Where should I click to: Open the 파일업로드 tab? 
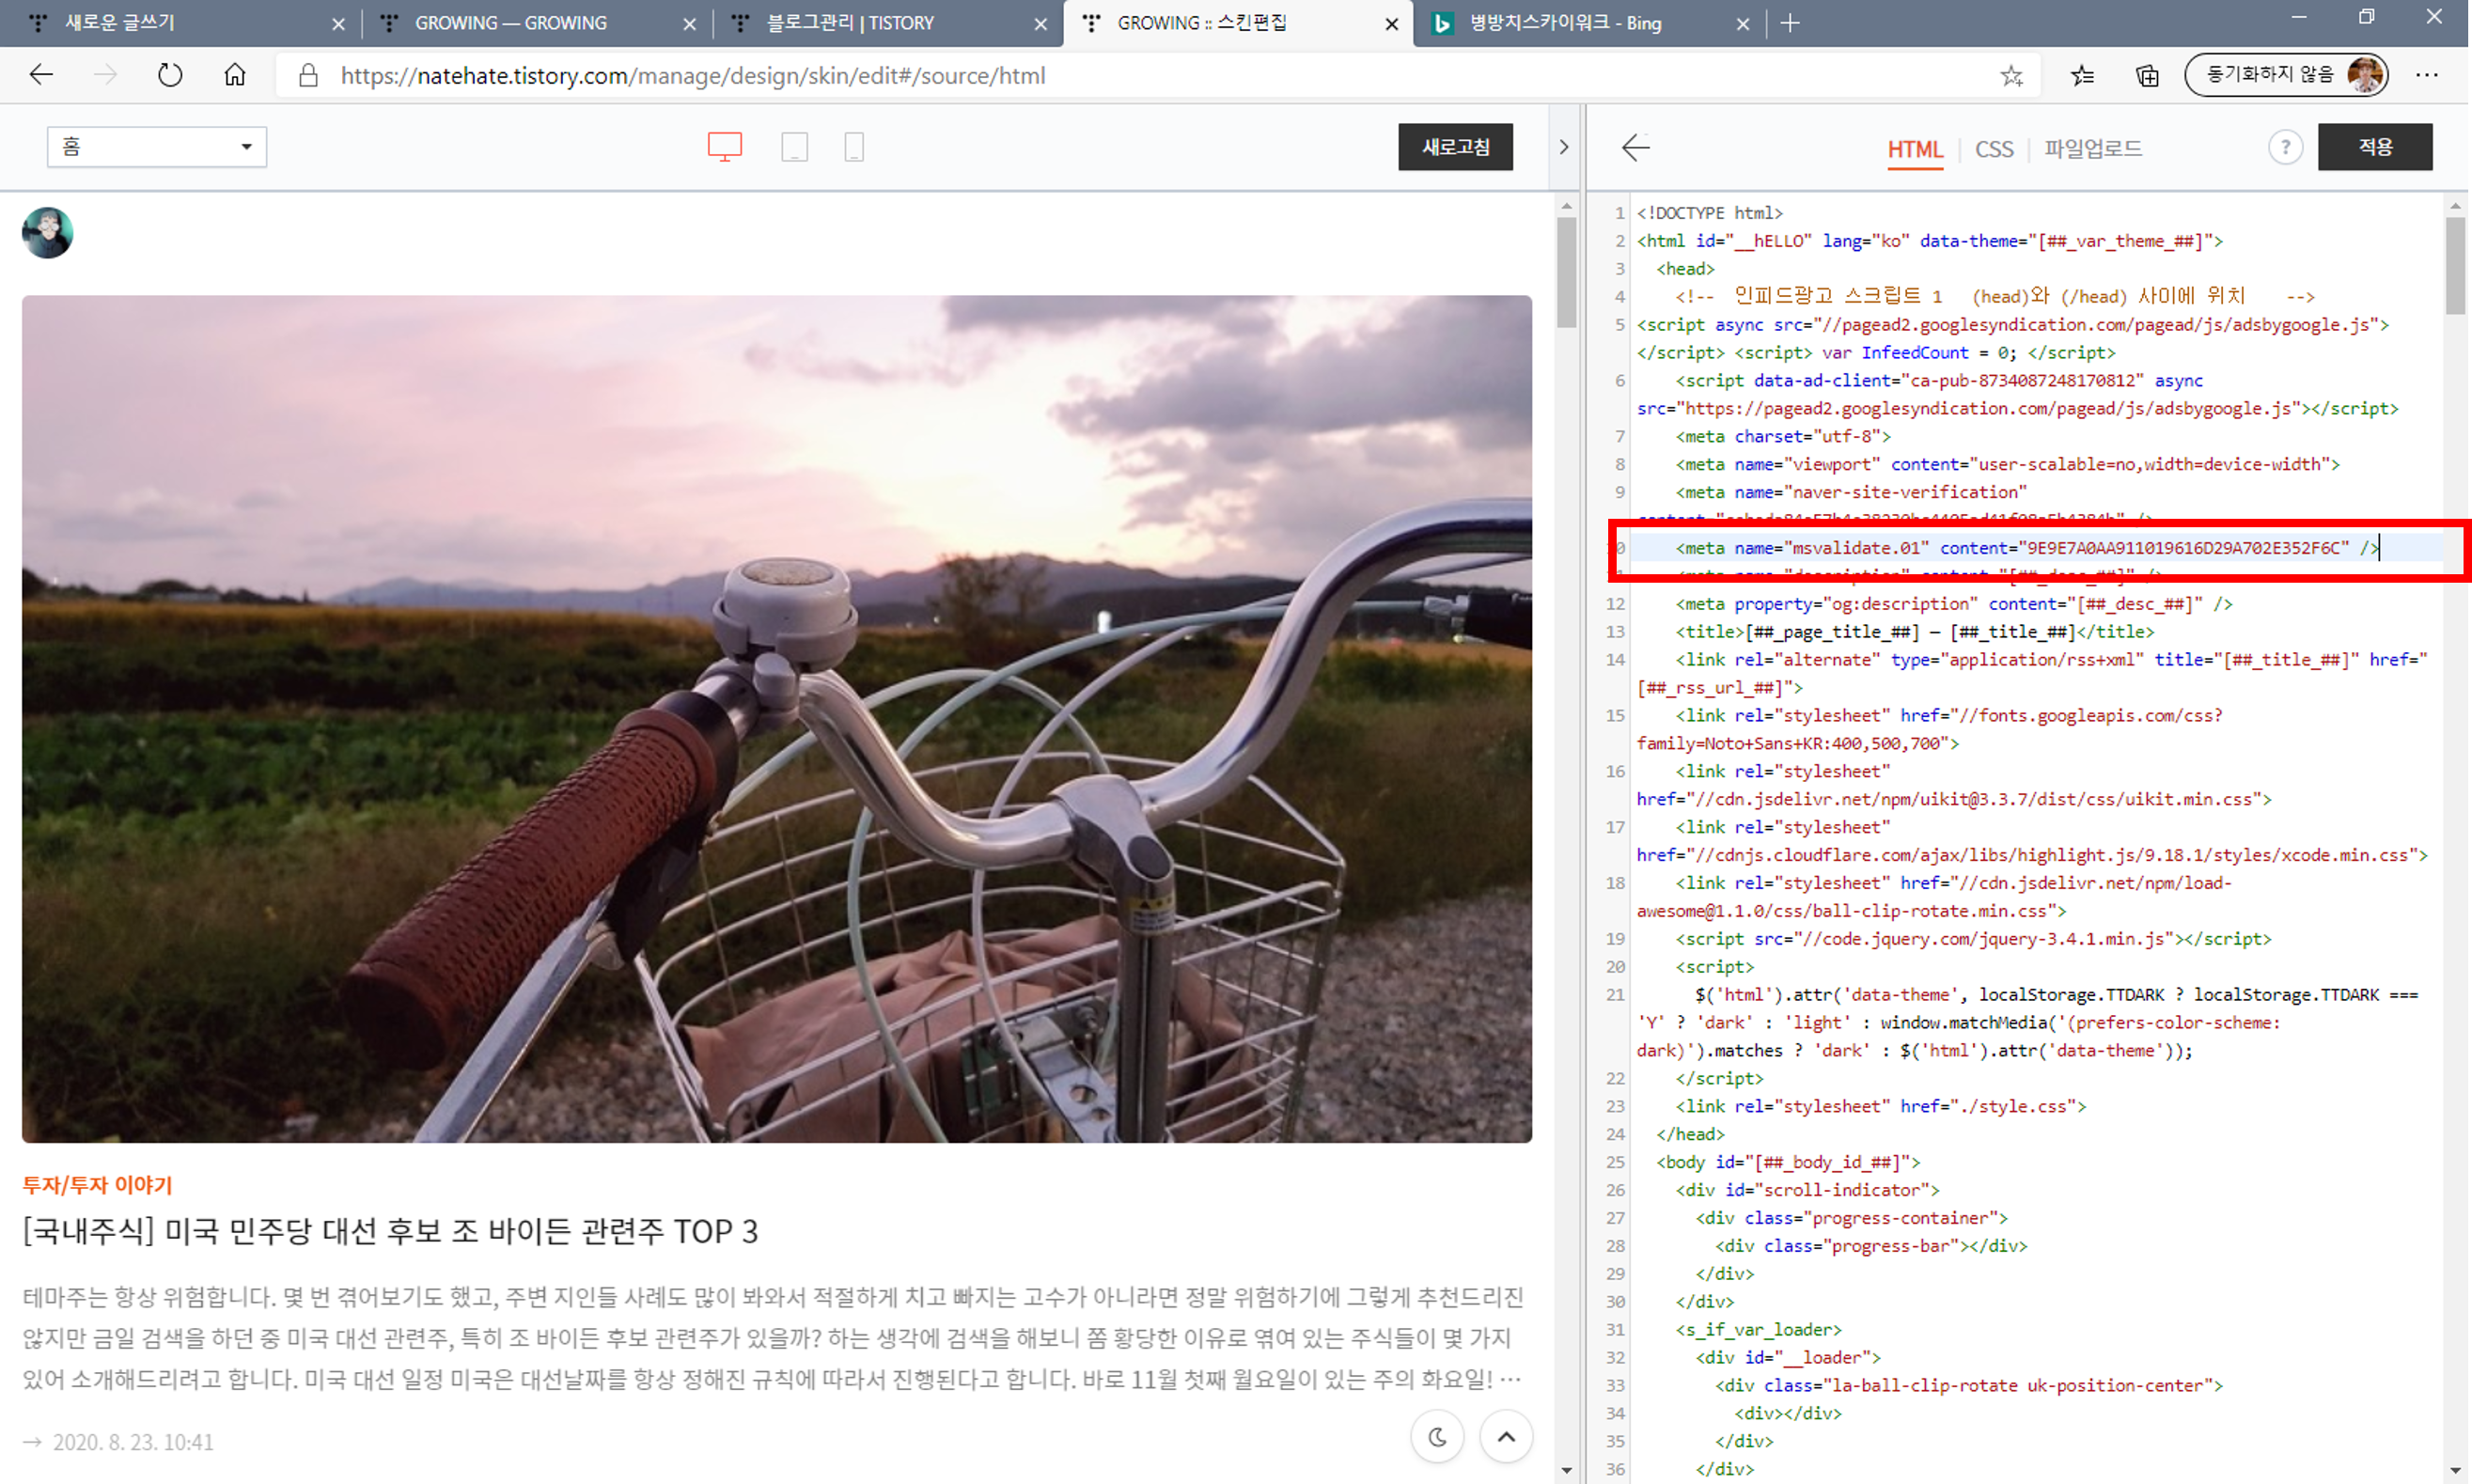(x=2093, y=149)
